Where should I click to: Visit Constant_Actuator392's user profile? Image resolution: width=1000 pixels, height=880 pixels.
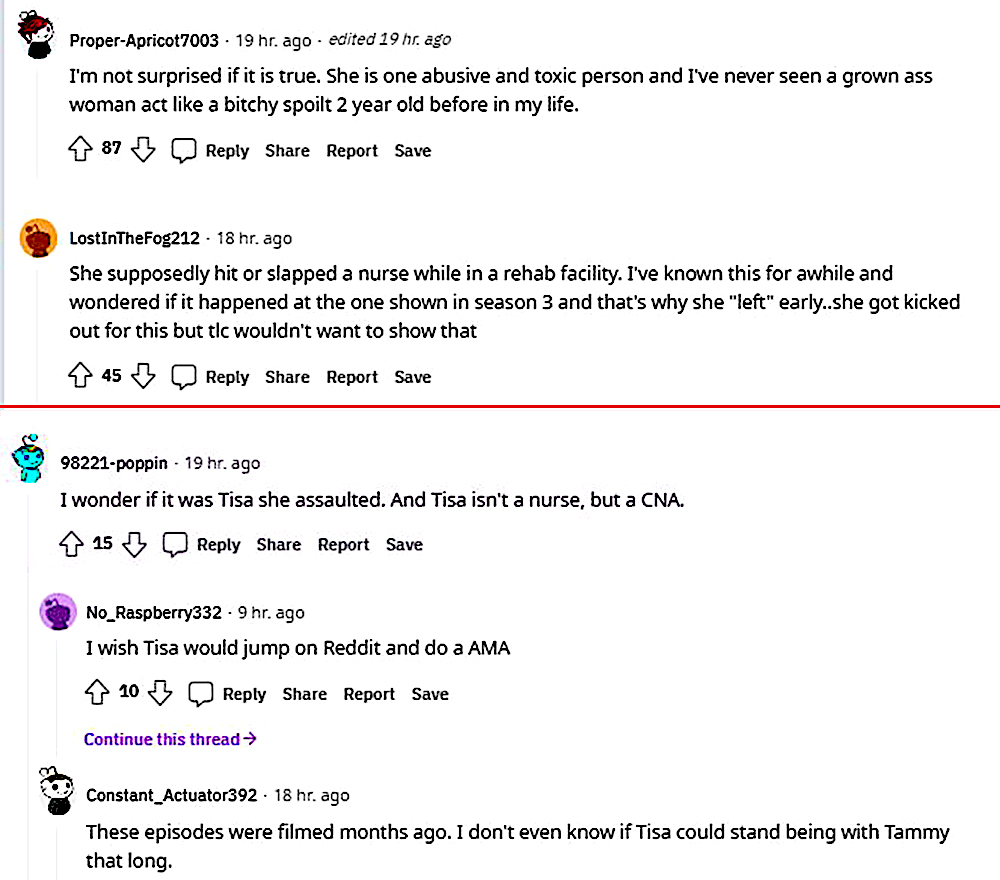click(174, 795)
